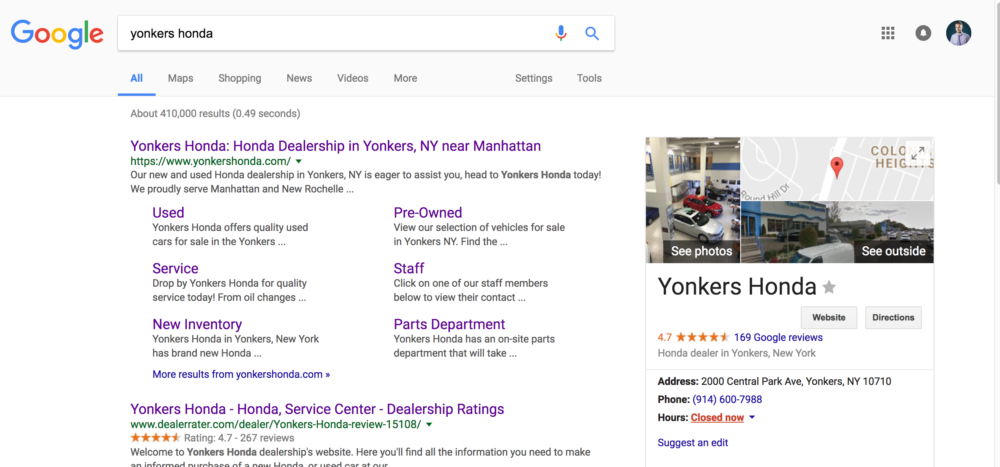Click the Website button

828,318
